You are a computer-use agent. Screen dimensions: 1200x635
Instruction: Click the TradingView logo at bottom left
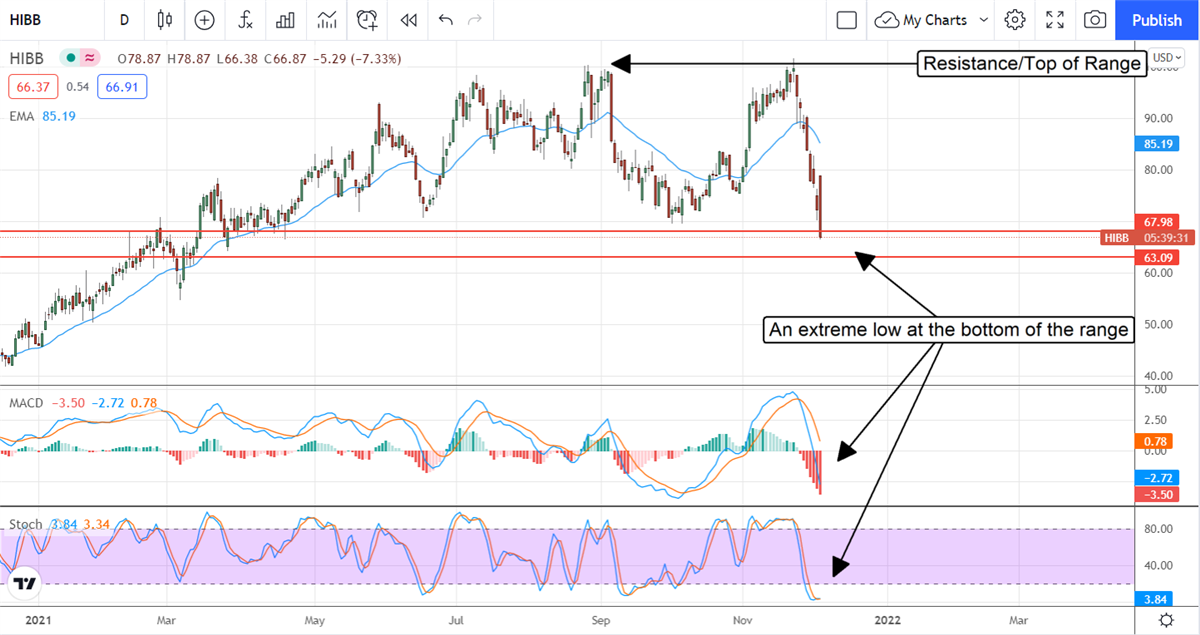[x=25, y=583]
